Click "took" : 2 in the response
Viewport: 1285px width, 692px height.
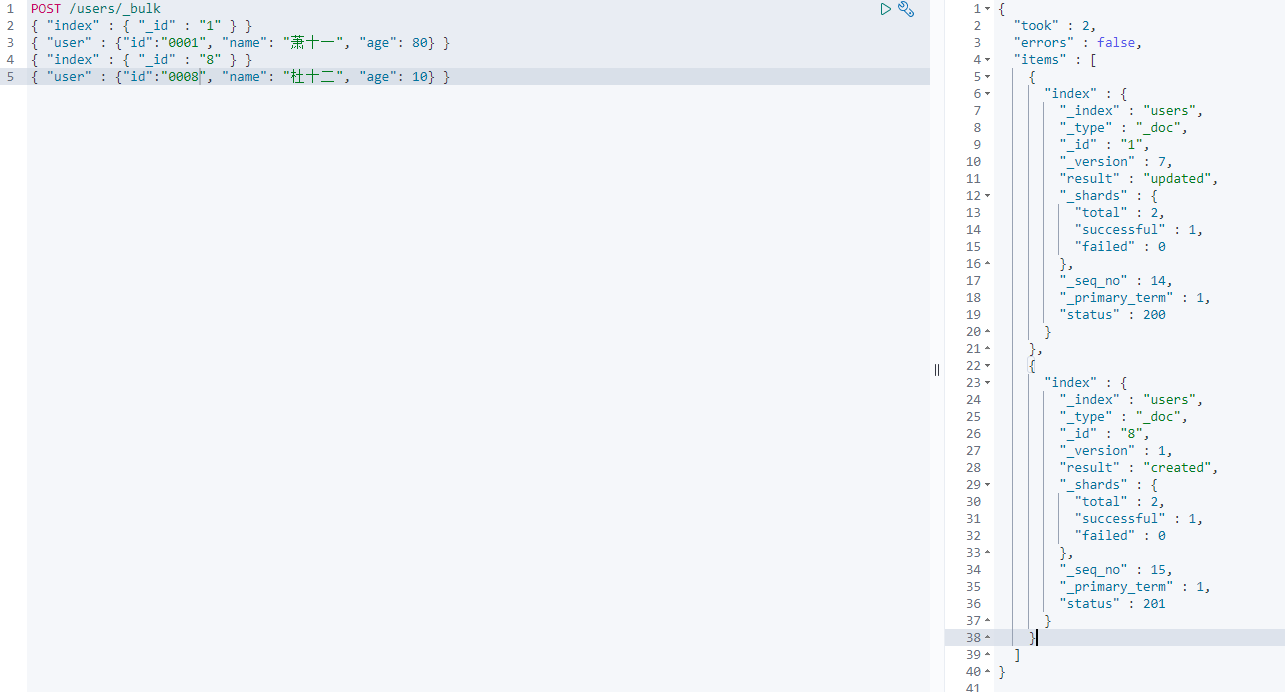pyautogui.click(x=1053, y=26)
